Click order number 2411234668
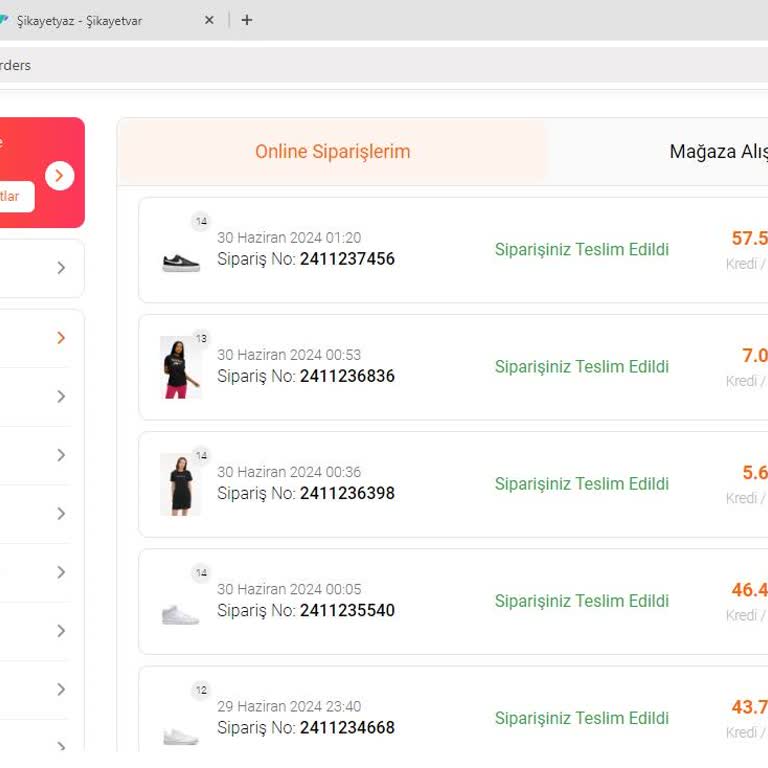Viewport: 768px width, 768px height. coord(347,727)
